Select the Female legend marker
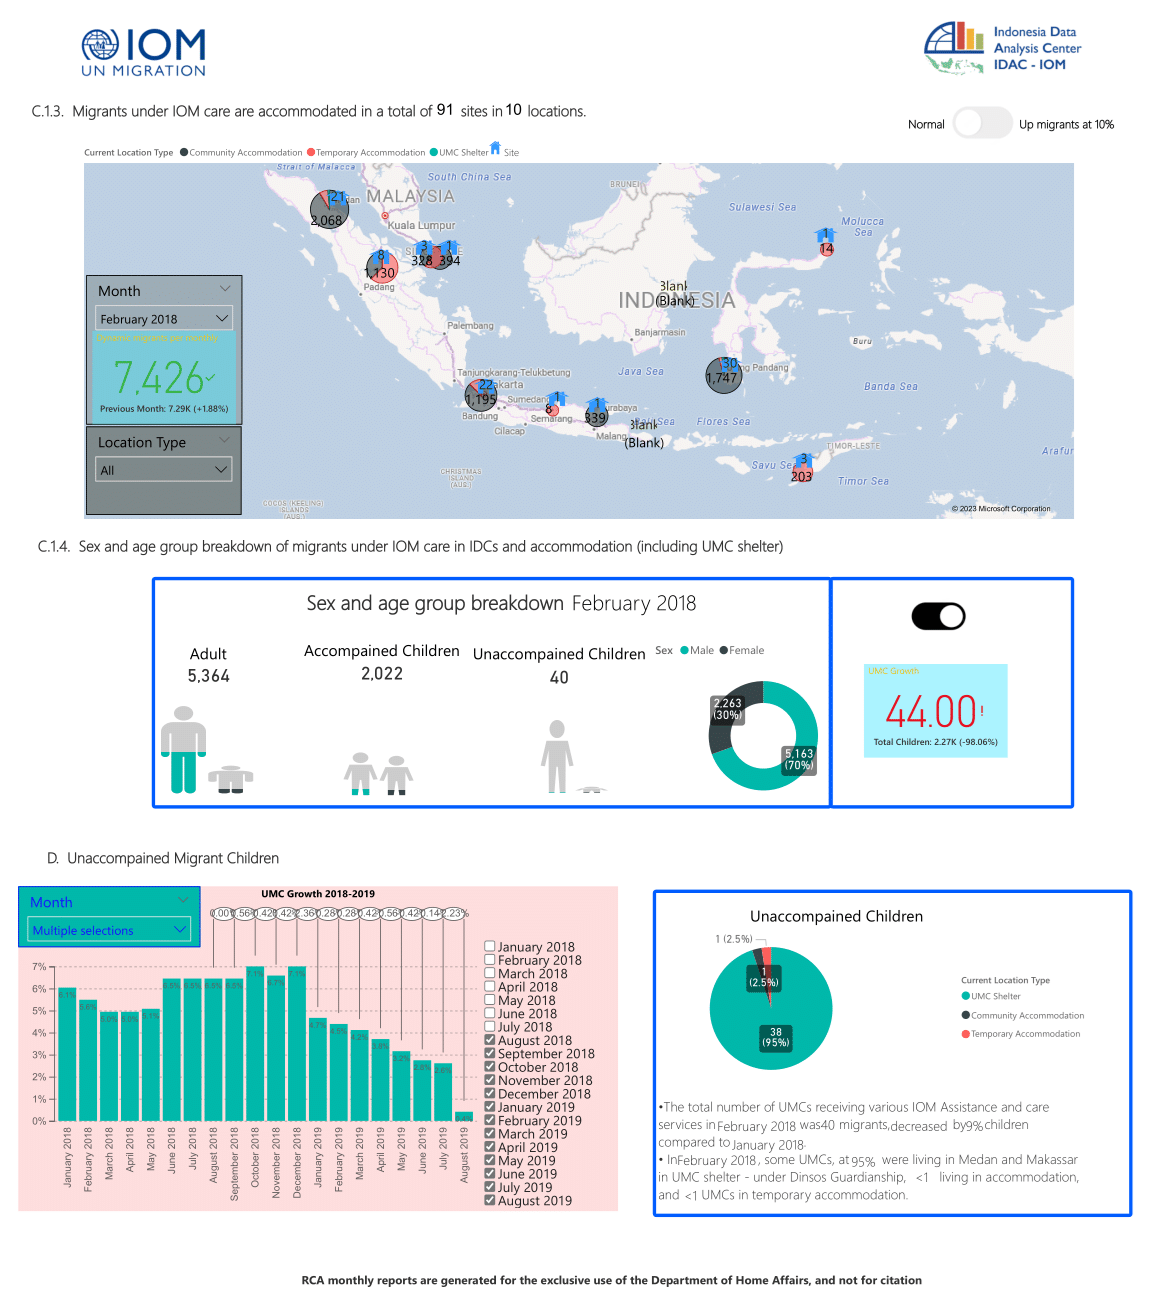Screen dimensions: 1149x1302 point(724,650)
